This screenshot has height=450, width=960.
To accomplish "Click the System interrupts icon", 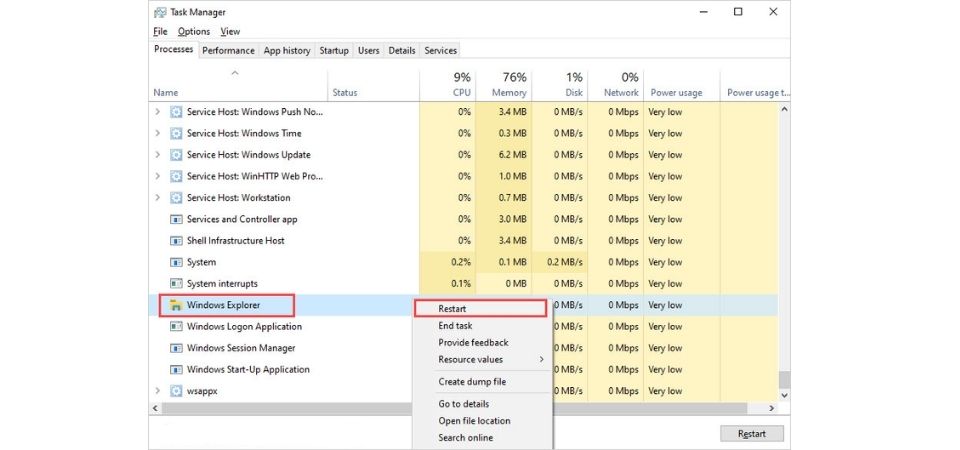I will pos(176,283).
